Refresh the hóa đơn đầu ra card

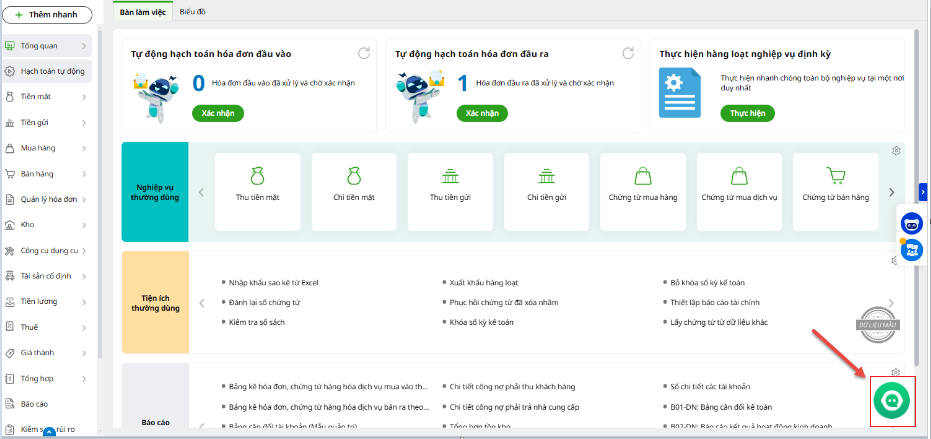628,53
